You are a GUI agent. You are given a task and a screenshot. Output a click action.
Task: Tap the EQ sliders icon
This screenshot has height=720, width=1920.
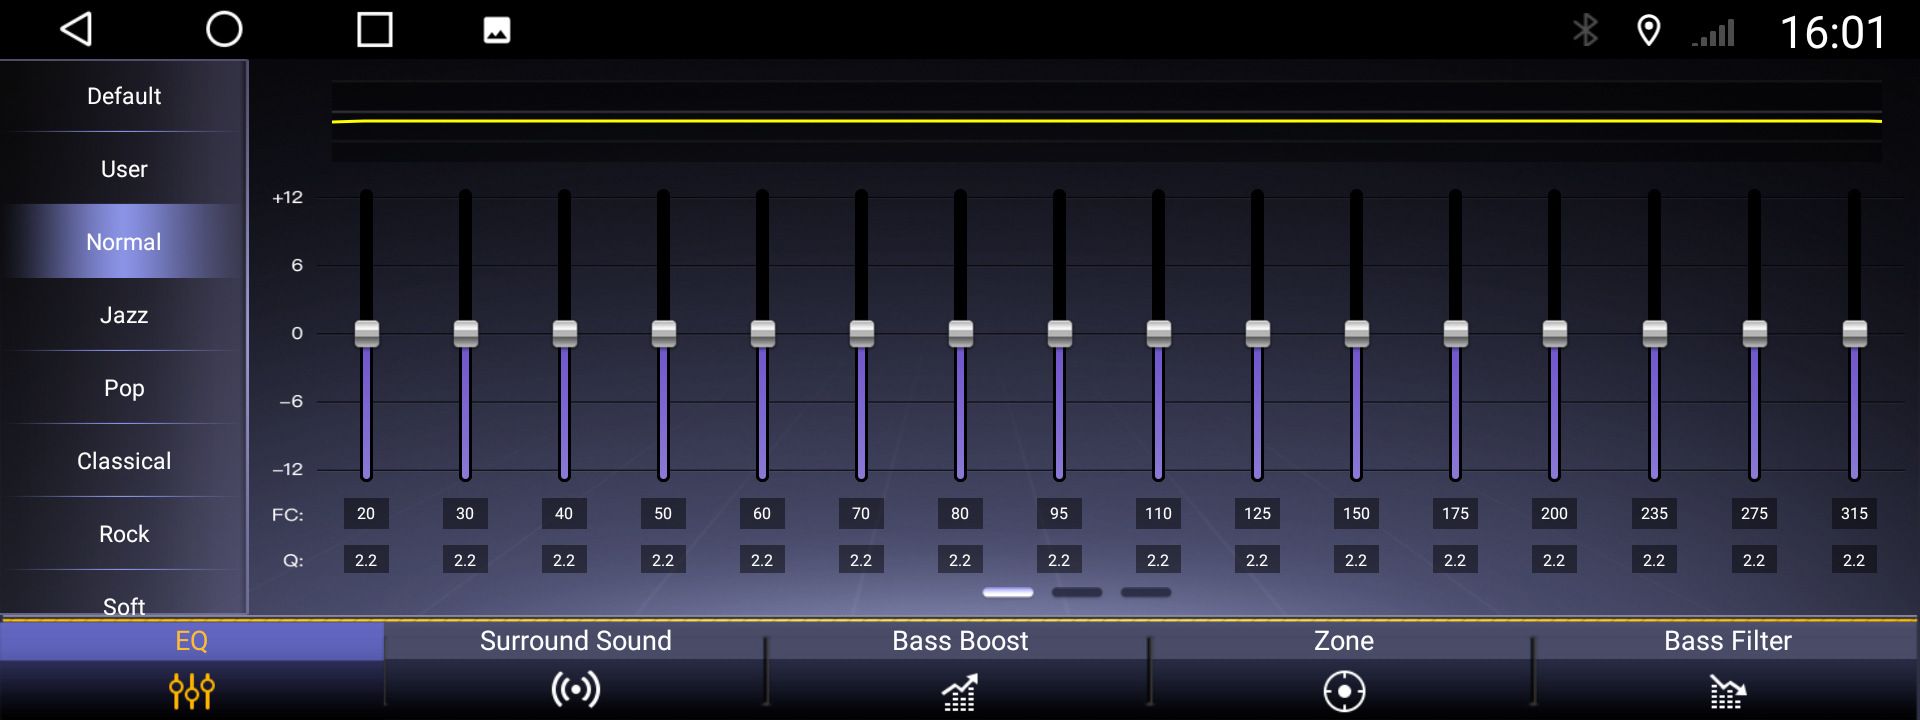pos(192,690)
